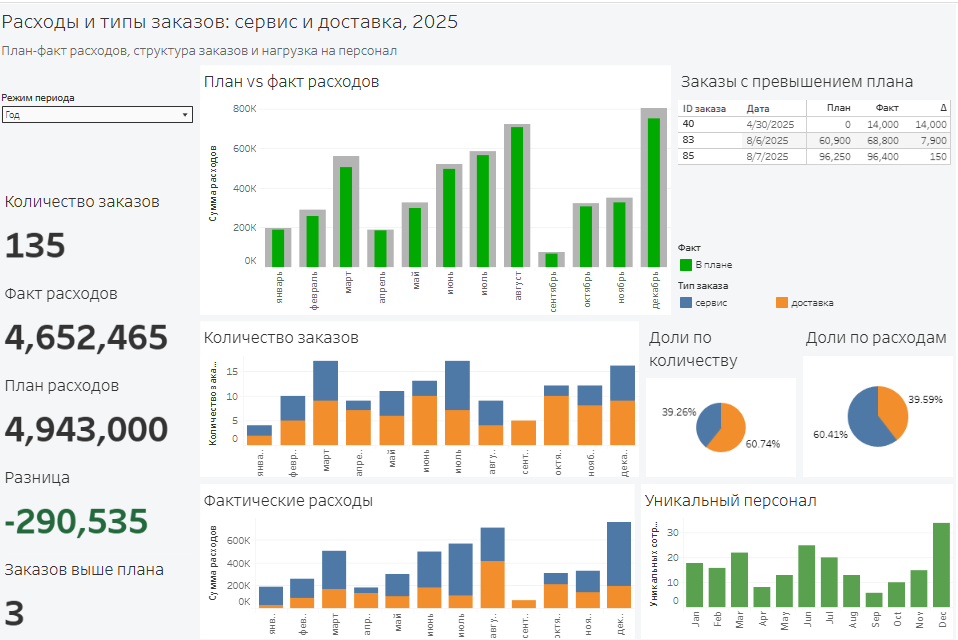Select order ID 85 in the table

pyautogui.click(x=688, y=155)
